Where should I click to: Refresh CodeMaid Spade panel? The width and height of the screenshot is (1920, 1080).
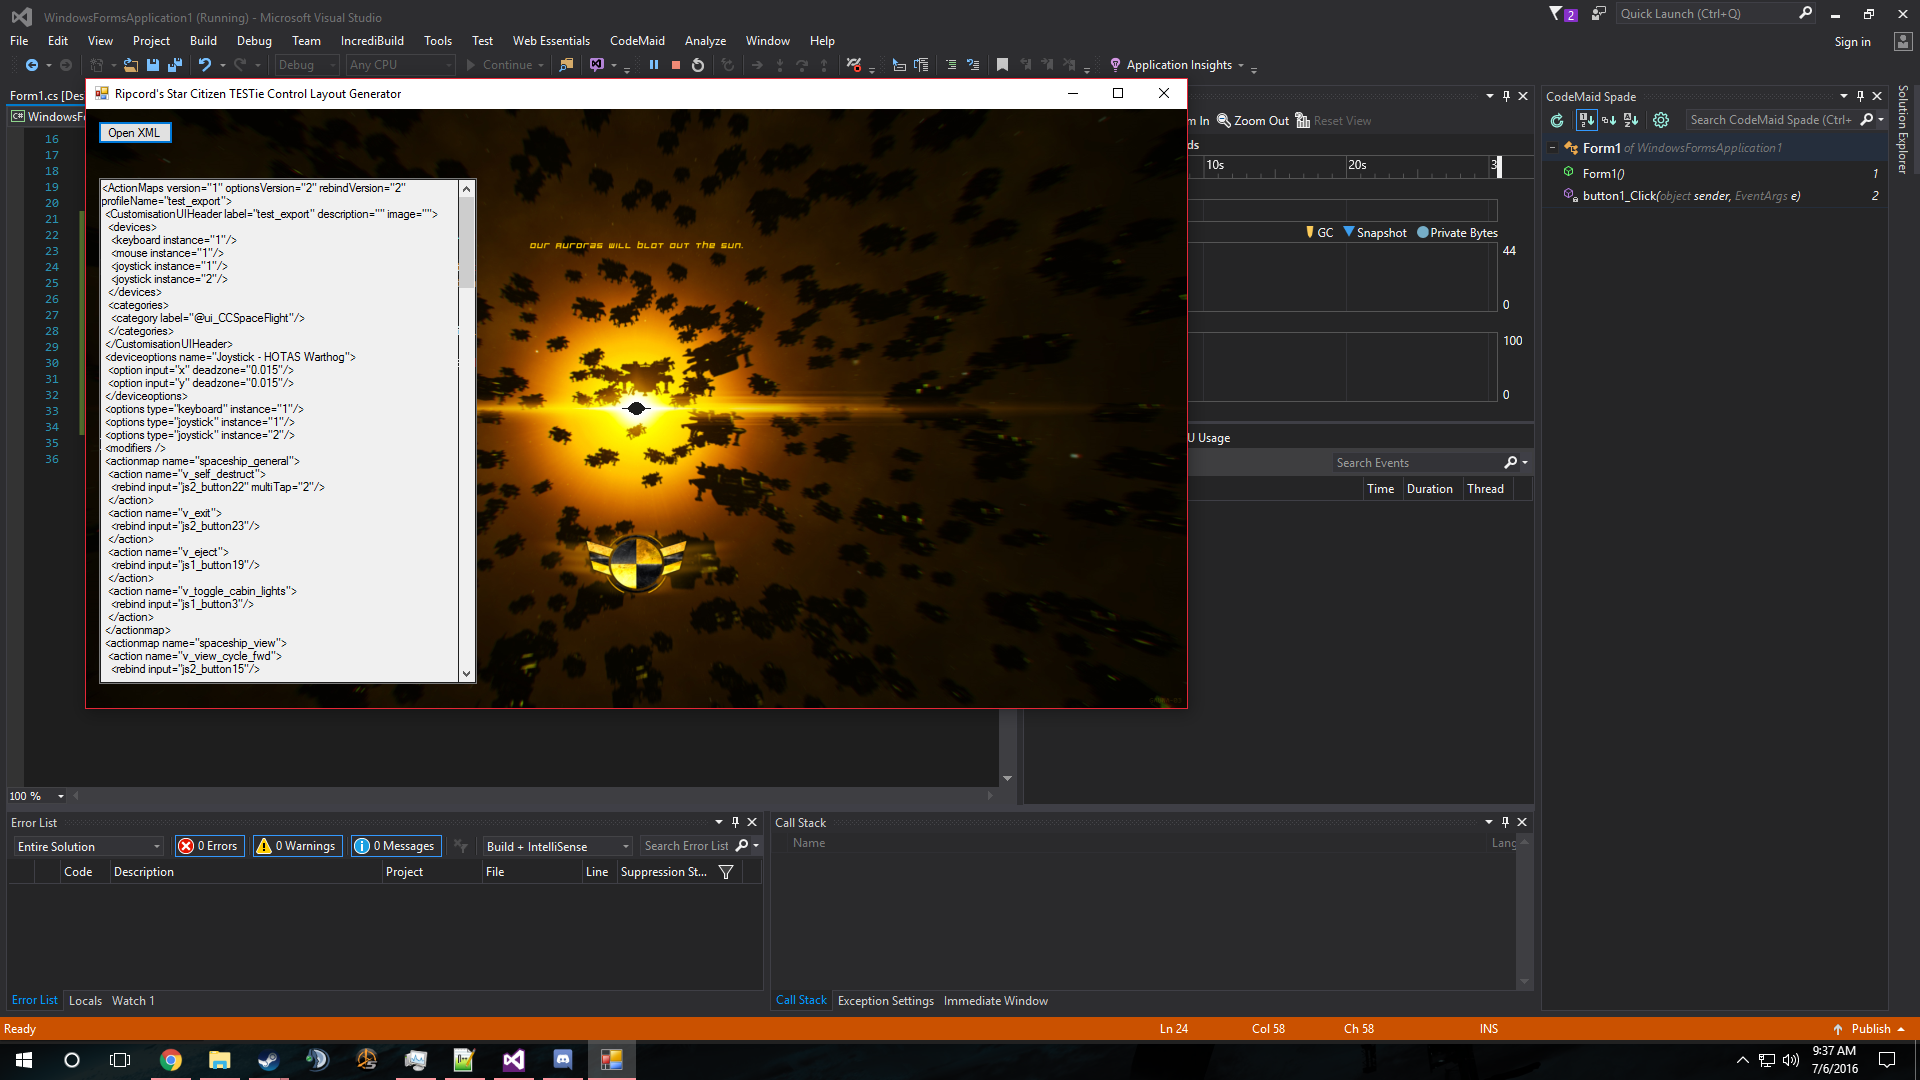click(1557, 120)
